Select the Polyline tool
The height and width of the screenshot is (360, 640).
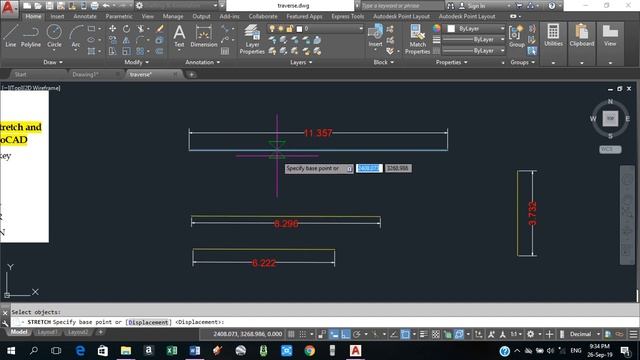point(31,36)
